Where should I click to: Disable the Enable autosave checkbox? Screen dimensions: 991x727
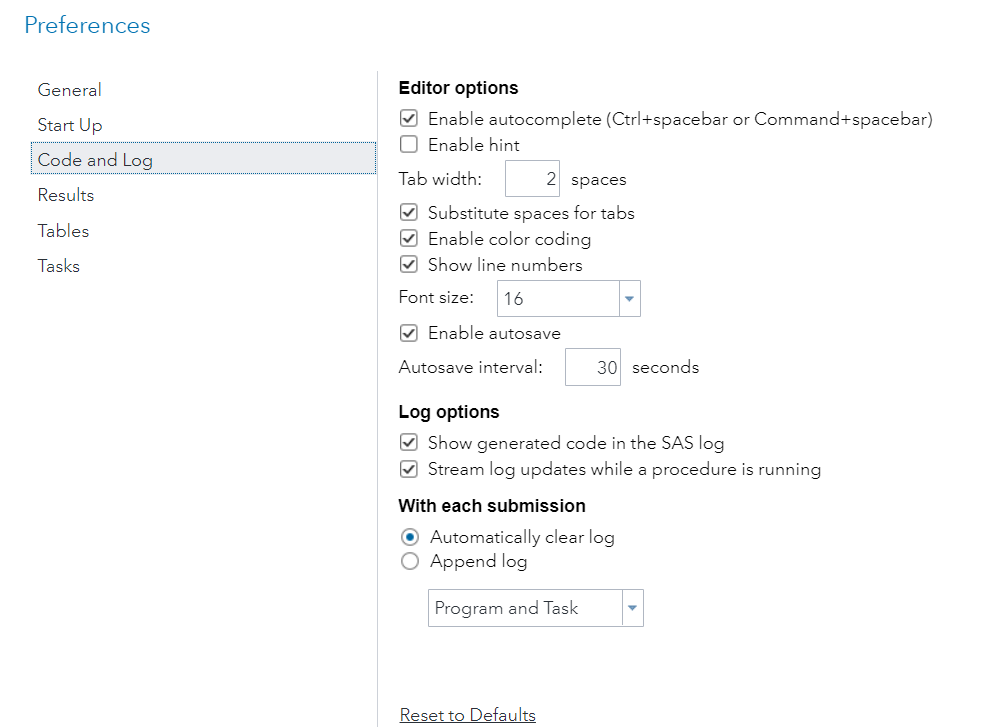pyautogui.click(x=409, y=333)
